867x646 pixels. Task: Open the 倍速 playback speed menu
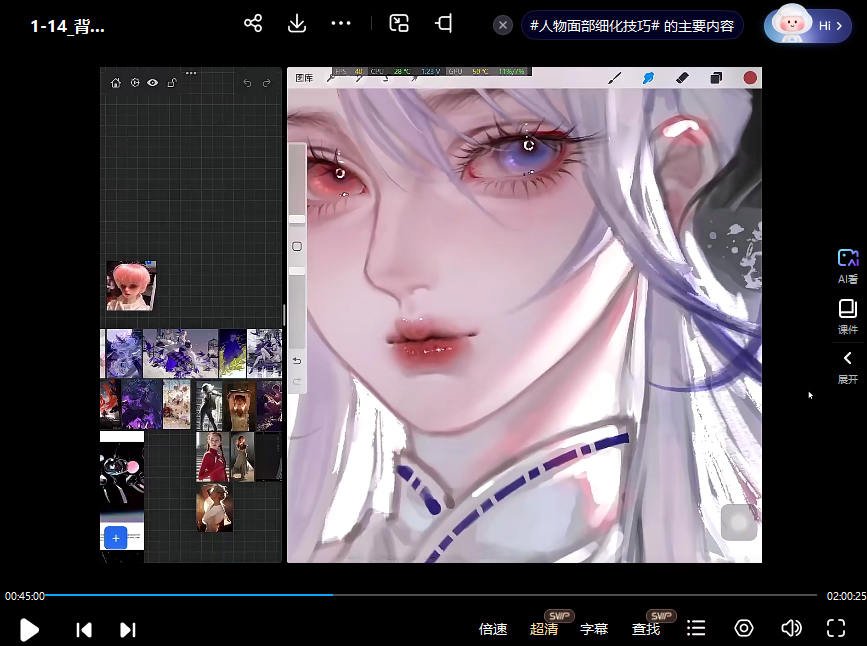[492, 629]
